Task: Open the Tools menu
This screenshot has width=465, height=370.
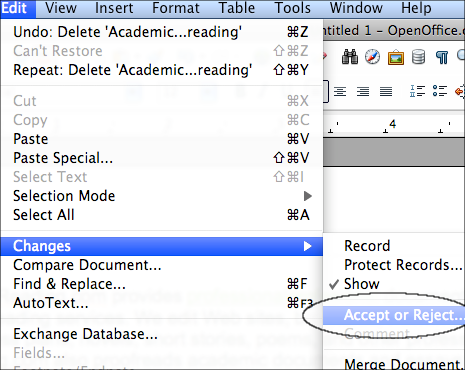Action: [293, 8]
